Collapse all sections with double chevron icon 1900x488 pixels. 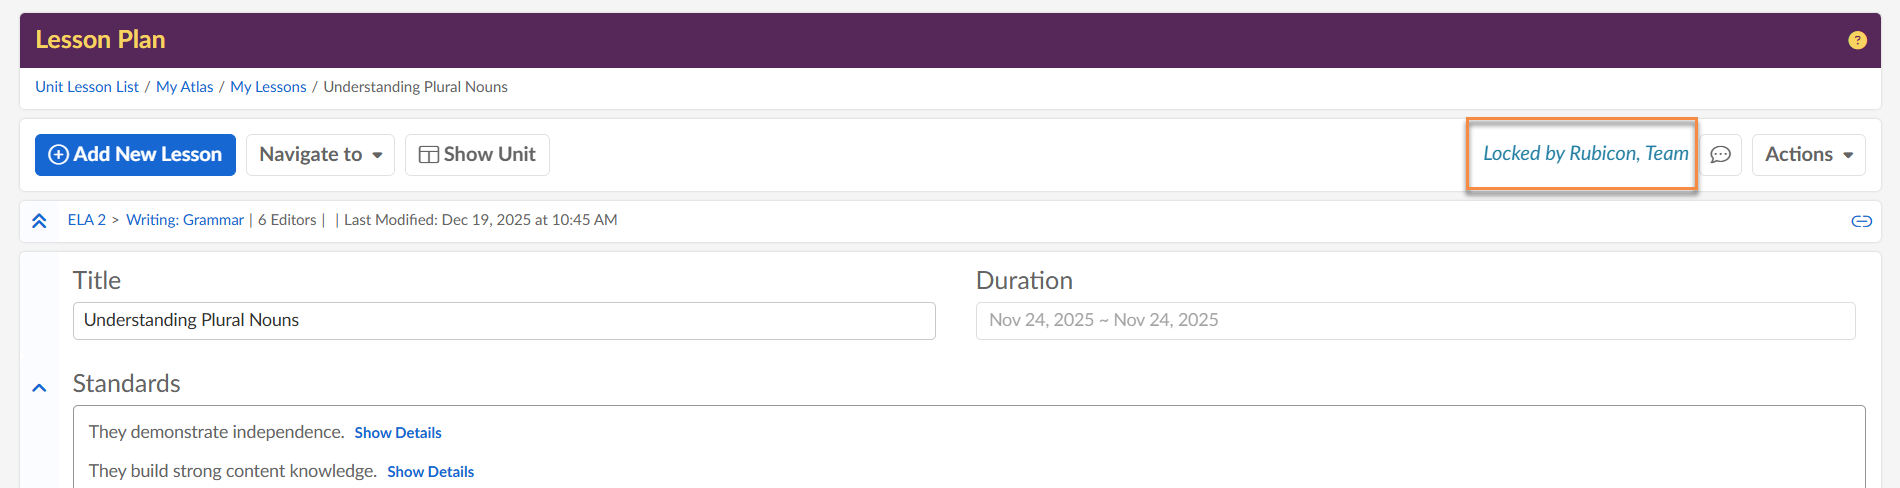pyautogui.click(x=39, y=221)
